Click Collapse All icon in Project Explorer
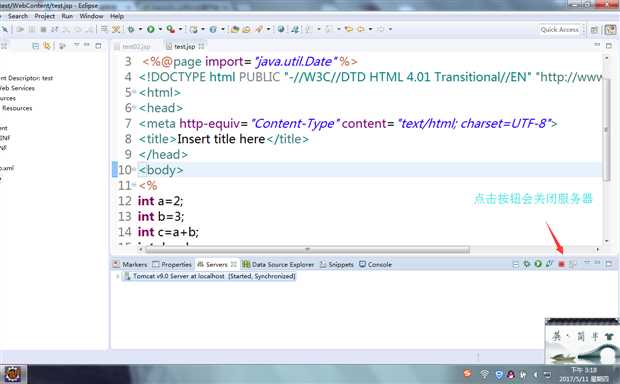620x384 pixels. click(x=35, y=46)
